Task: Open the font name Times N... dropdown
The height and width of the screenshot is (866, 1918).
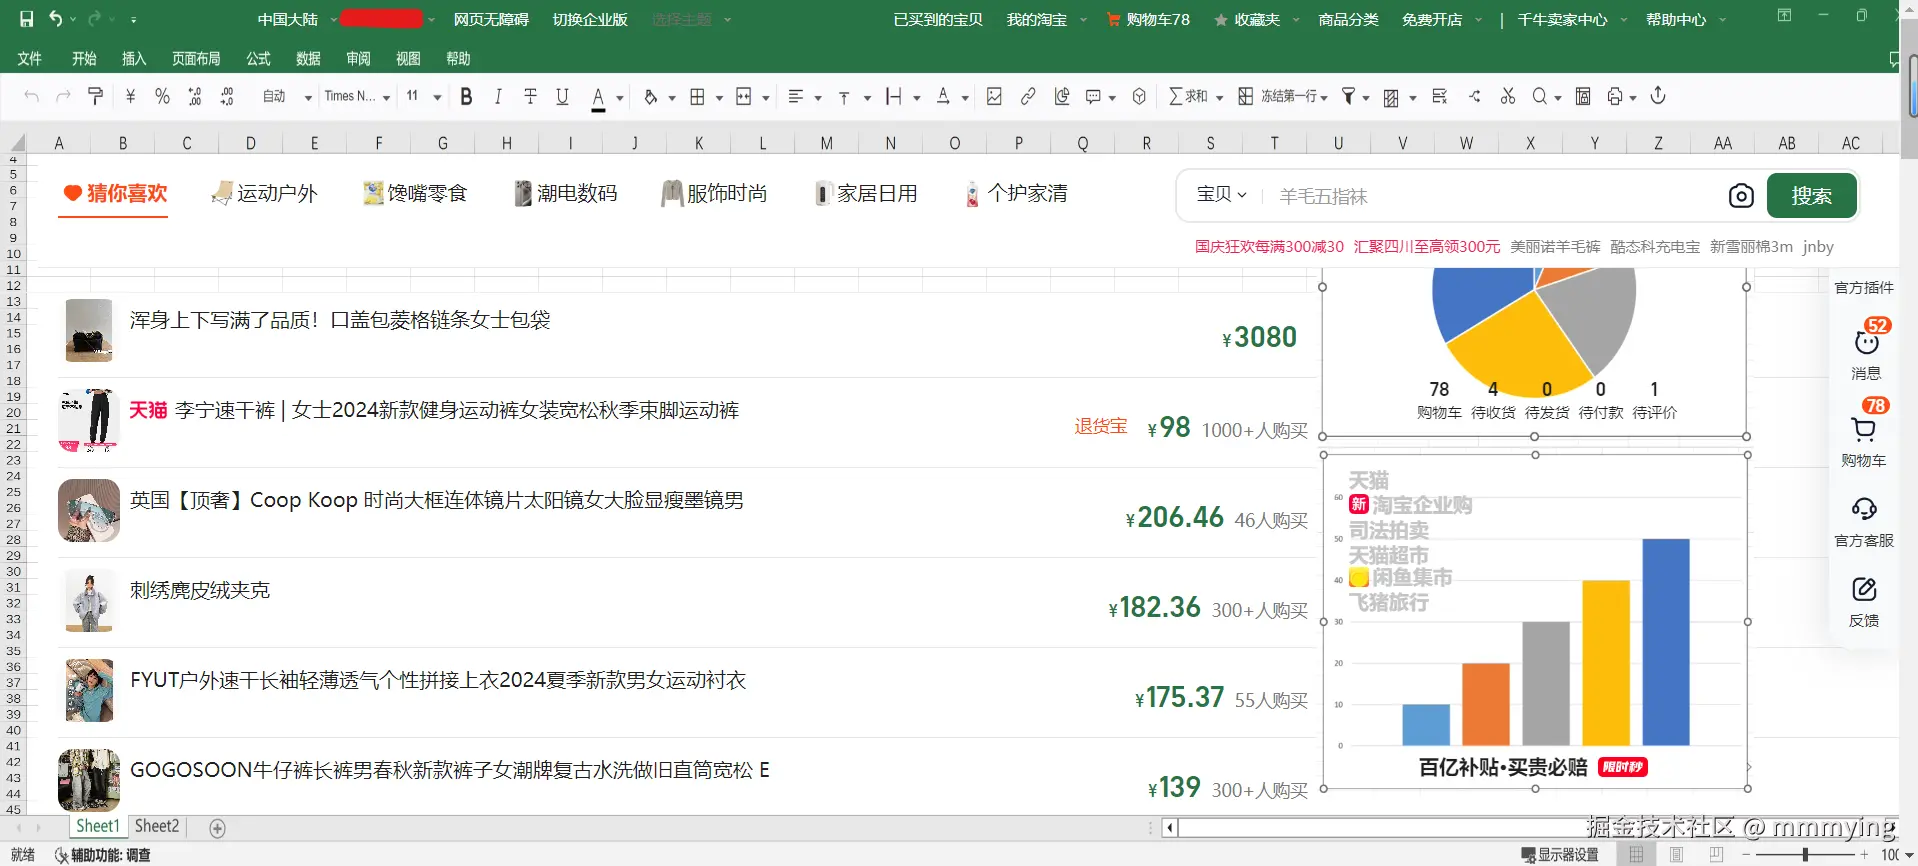Action: (357, 96)
